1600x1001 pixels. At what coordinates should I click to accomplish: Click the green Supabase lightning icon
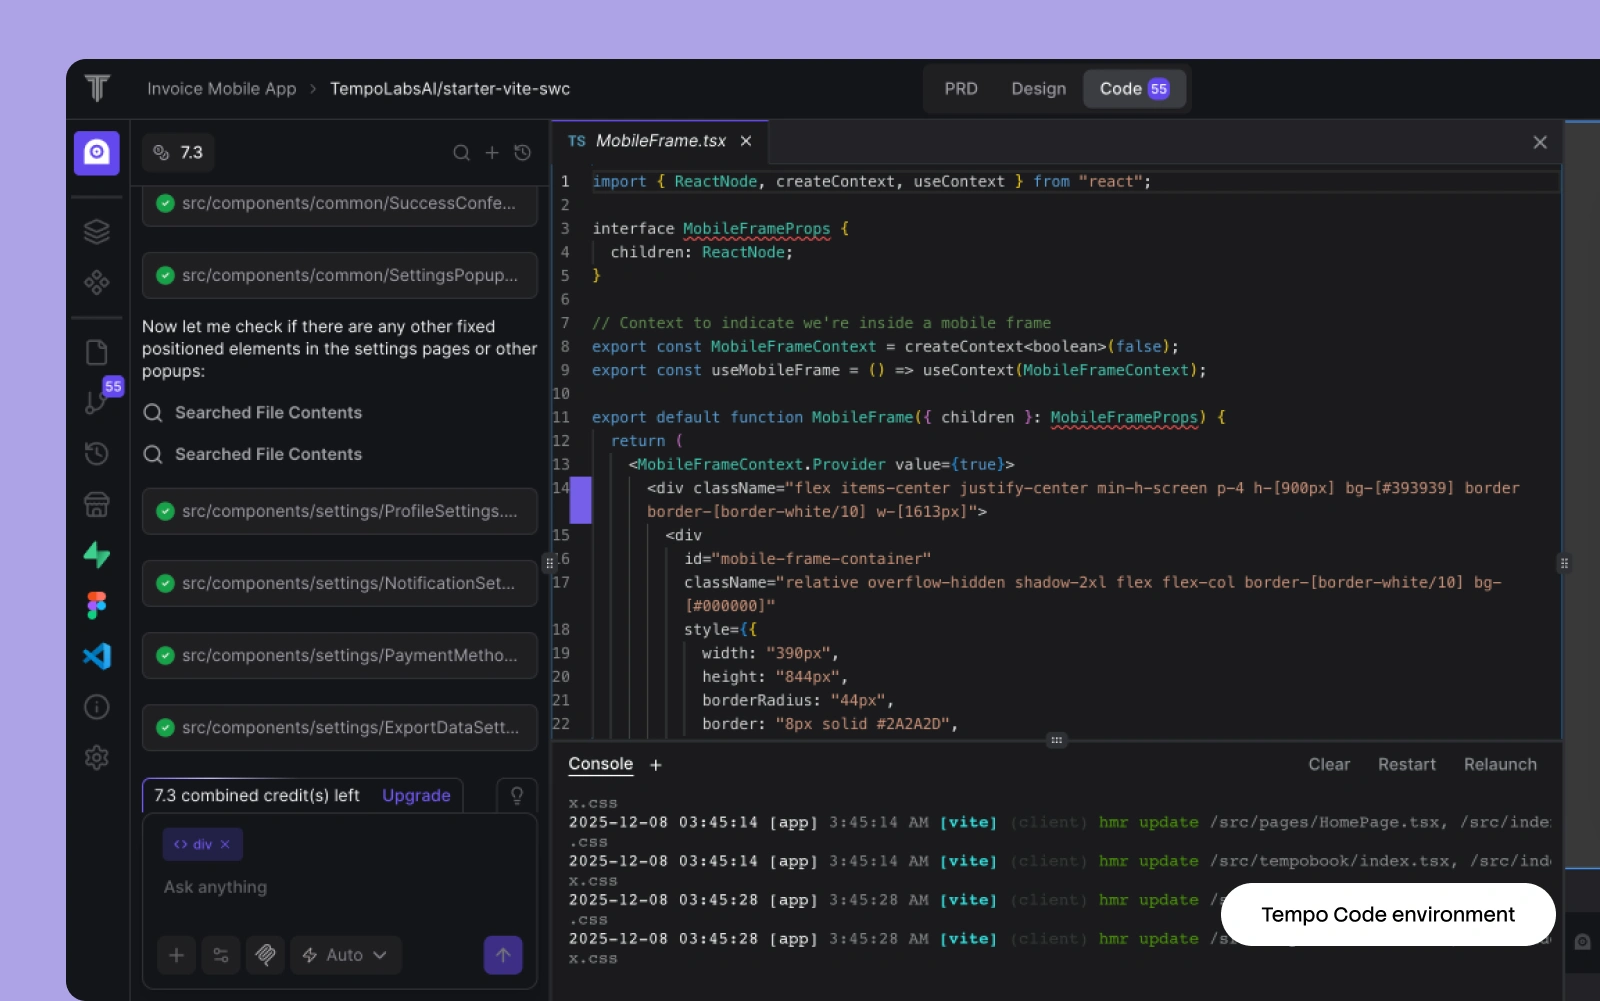point(97,555)
